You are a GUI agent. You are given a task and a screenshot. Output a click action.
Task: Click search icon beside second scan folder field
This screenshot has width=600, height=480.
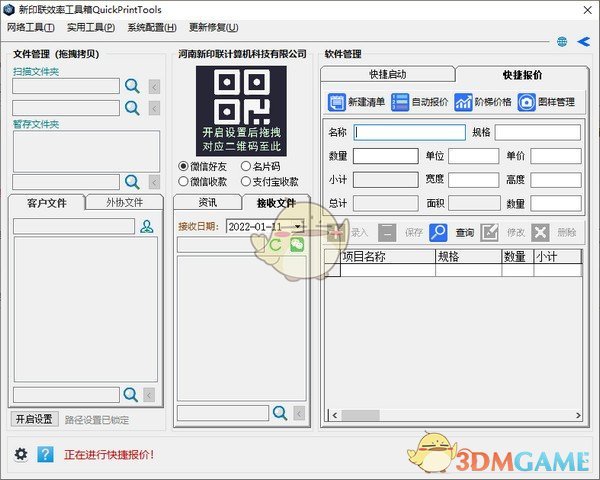click(132, 108)
